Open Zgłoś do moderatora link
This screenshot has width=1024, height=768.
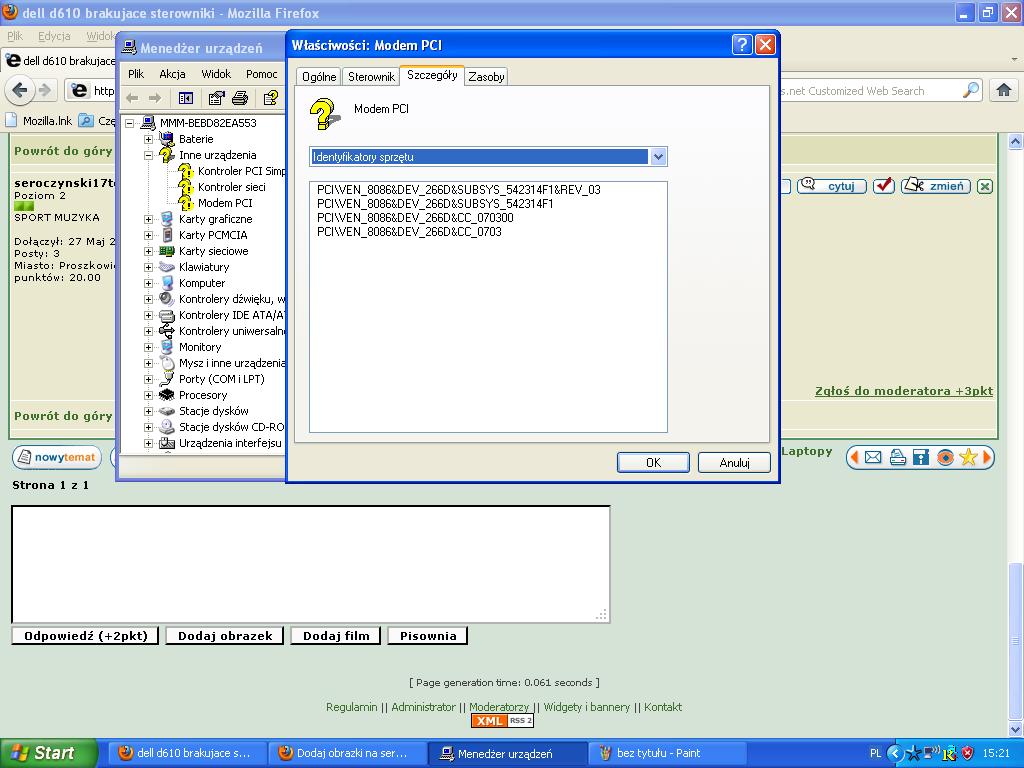(904, 391)
